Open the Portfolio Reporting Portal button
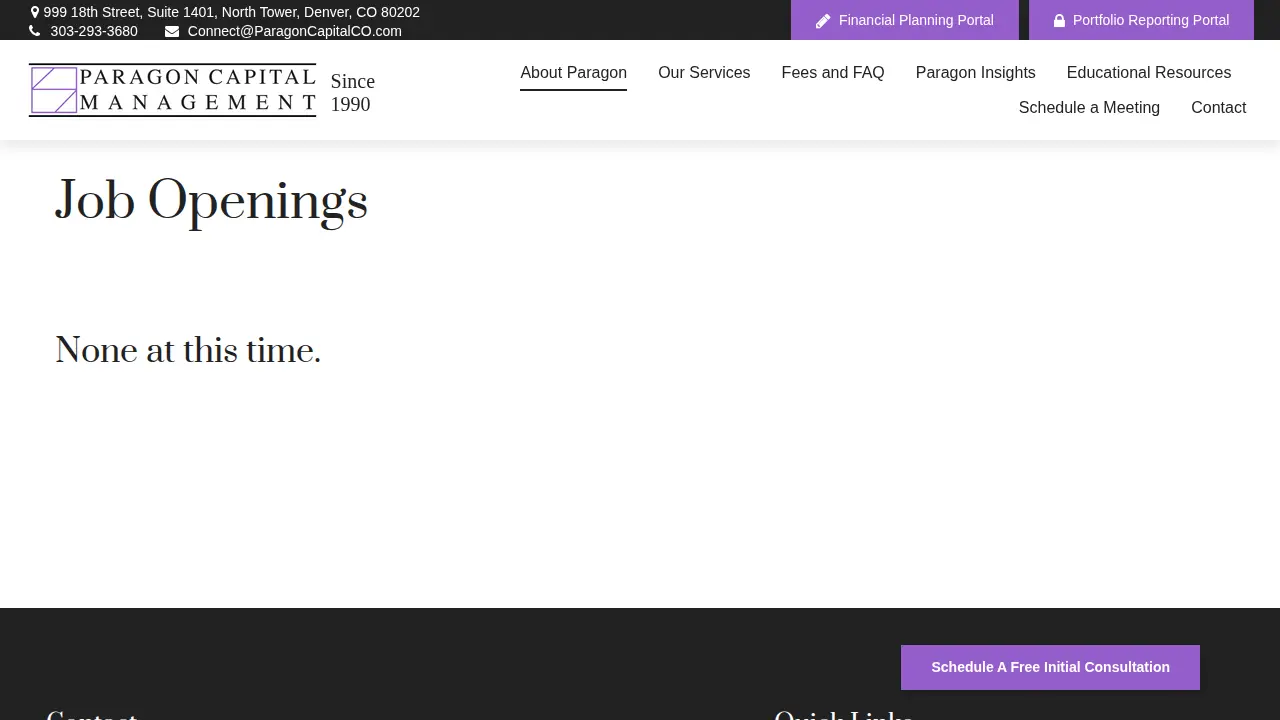1280x720 pixels. click(1141, 20)
